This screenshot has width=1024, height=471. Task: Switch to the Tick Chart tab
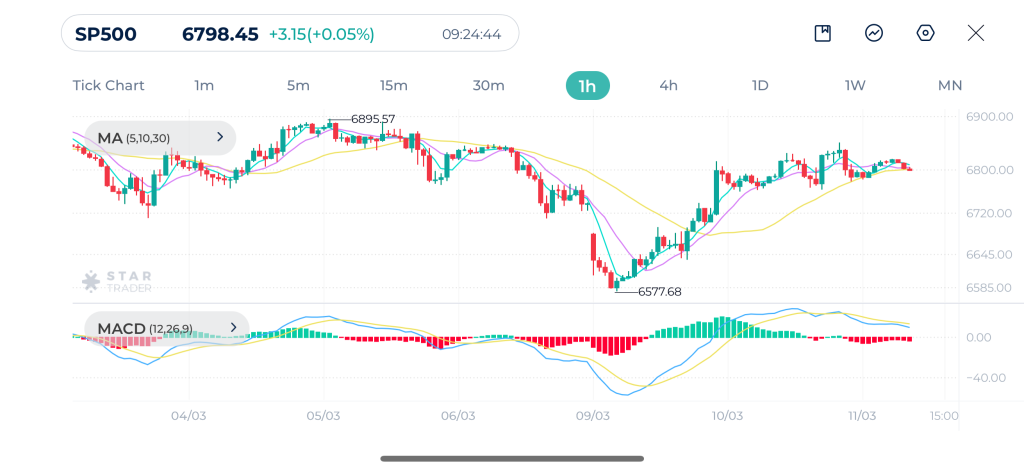(x=108, y=85)
